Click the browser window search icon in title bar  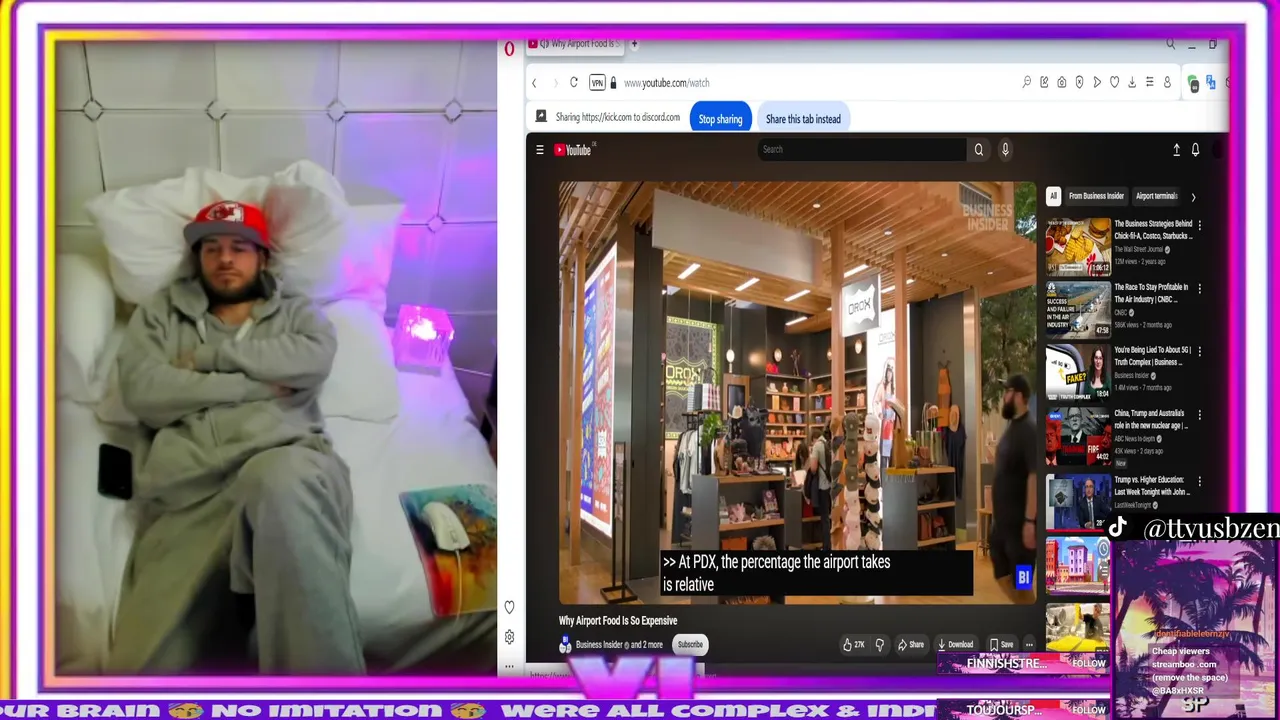(x=1170, y=44)
